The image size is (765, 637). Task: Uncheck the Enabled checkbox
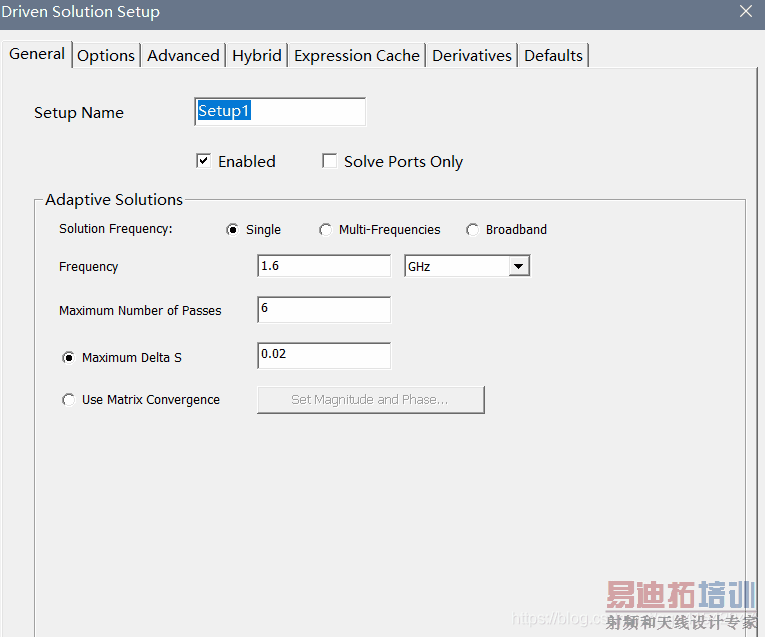204,161
